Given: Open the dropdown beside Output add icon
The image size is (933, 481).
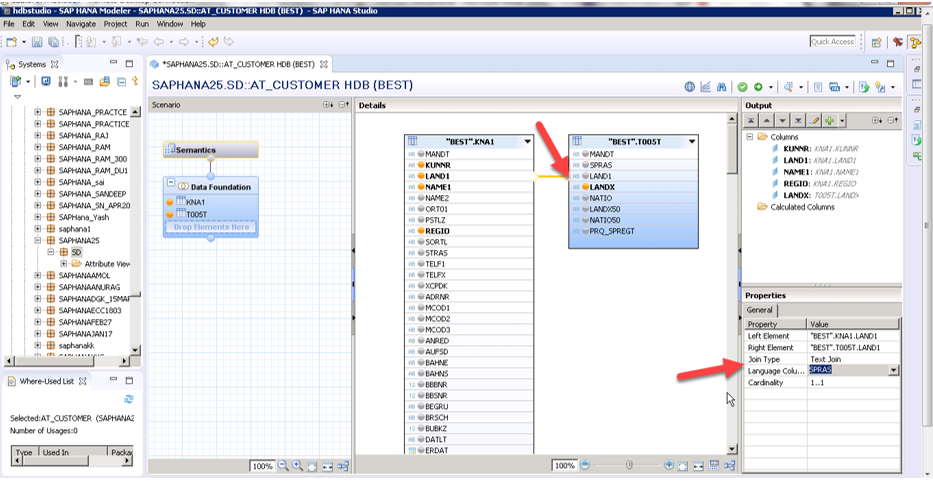Looking at the screenshot, I should [840, 121].
